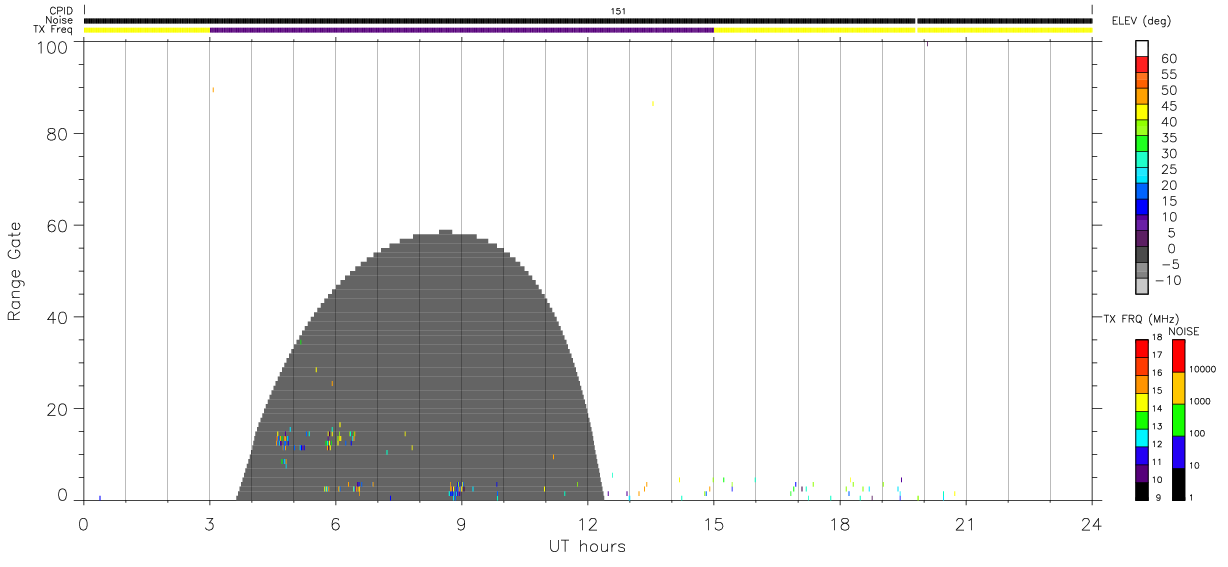Click noise legend label 1000
The image size is (1228, 567).
[1201, 401]
